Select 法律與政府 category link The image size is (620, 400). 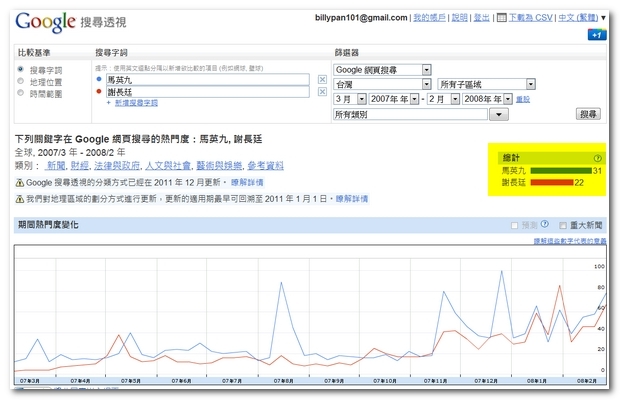point(117,166)
